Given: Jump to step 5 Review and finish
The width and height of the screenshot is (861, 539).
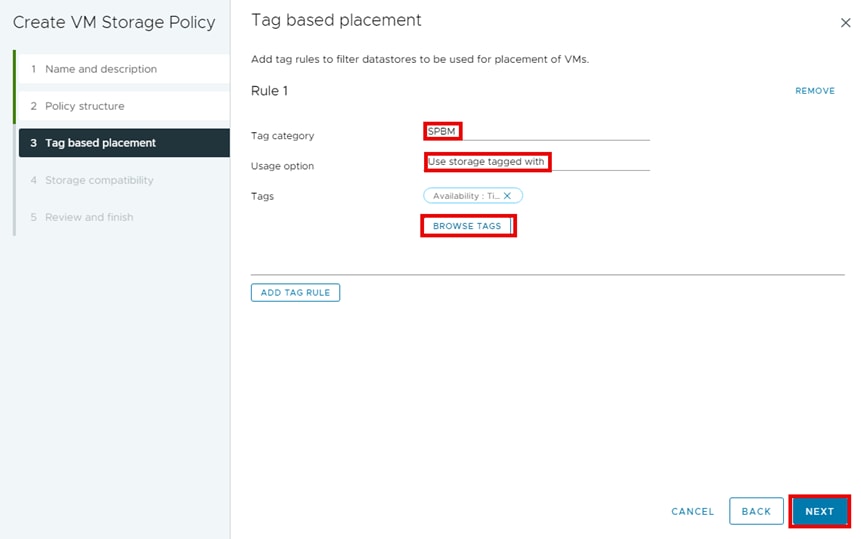Looking at the screenshot, I should click(x=89, y=217).
